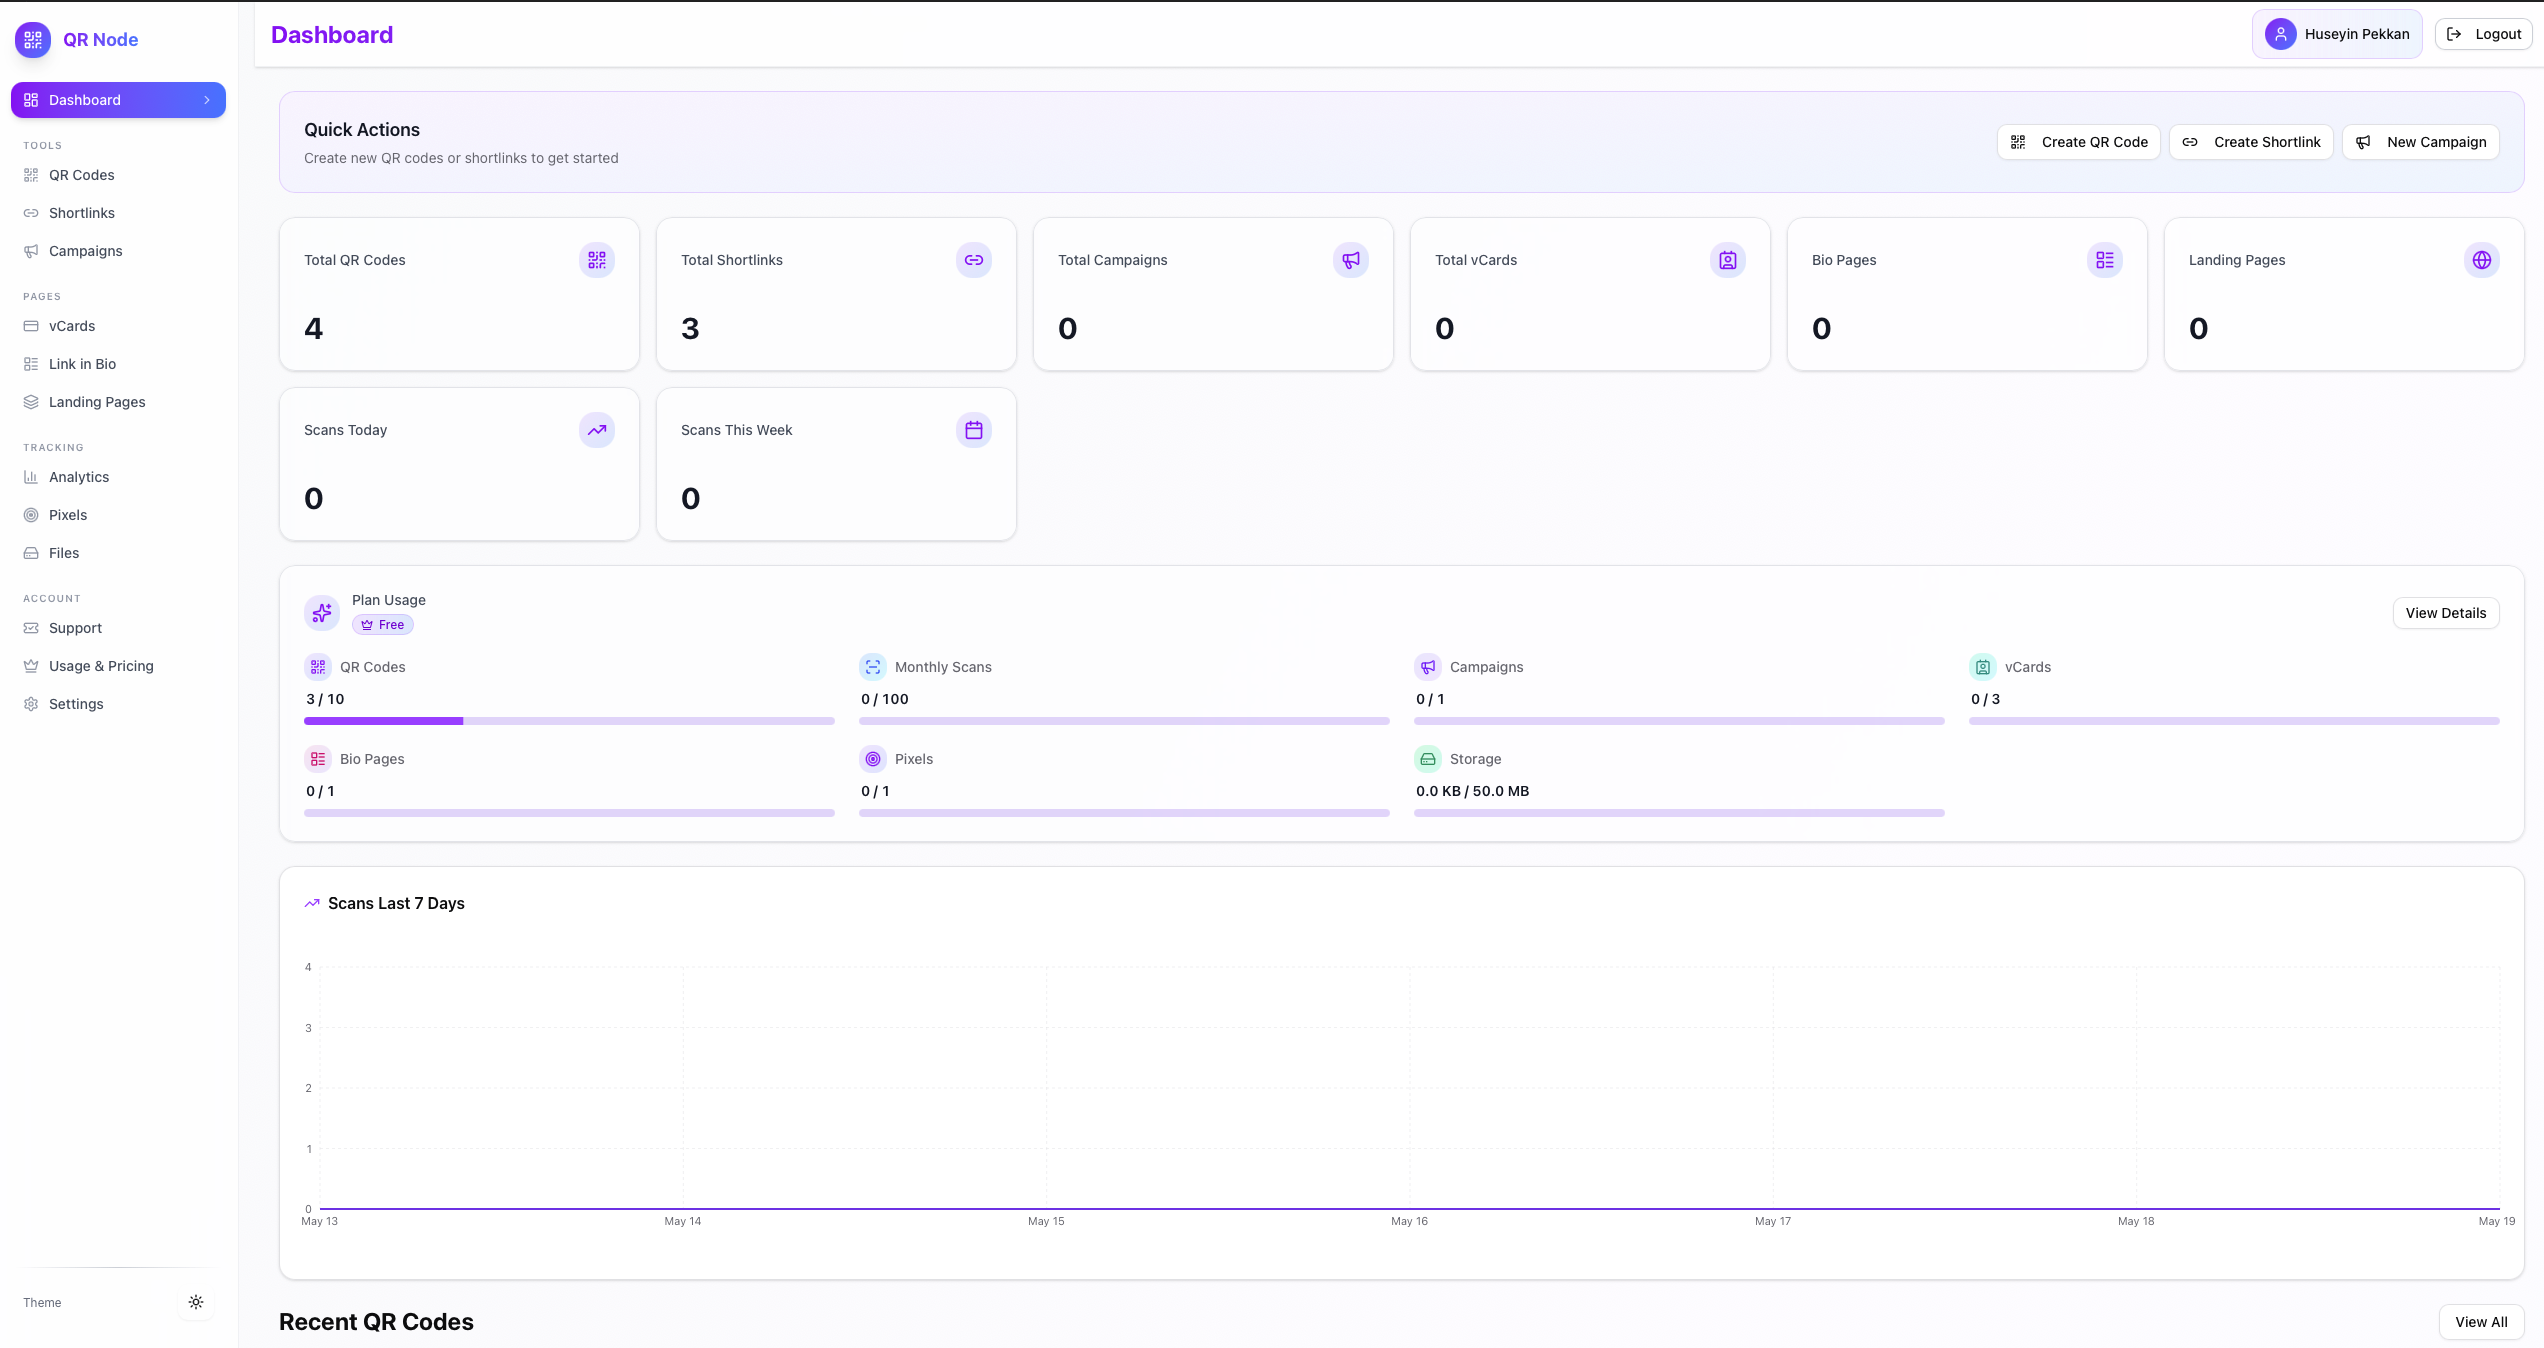Click the Bio Pages card icon
Image resolution: width=2544 pixels, height=1348 pixels.
point(2105,260)
